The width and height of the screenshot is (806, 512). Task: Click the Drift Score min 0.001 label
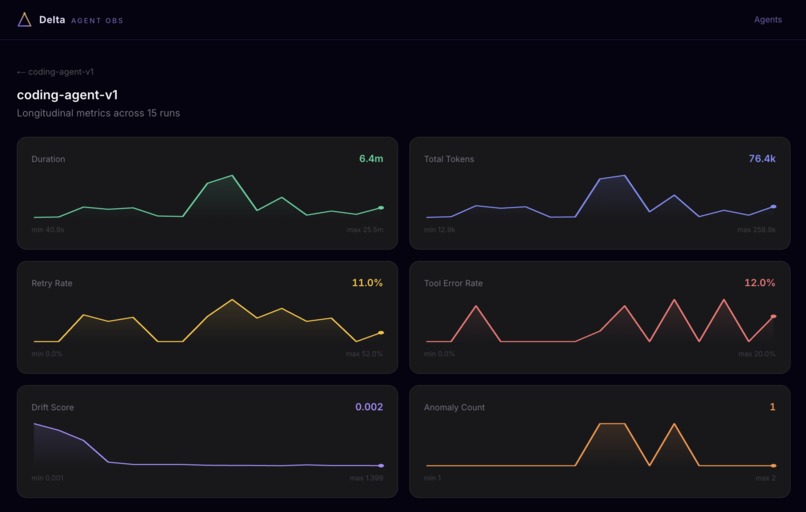coord(47,478)
